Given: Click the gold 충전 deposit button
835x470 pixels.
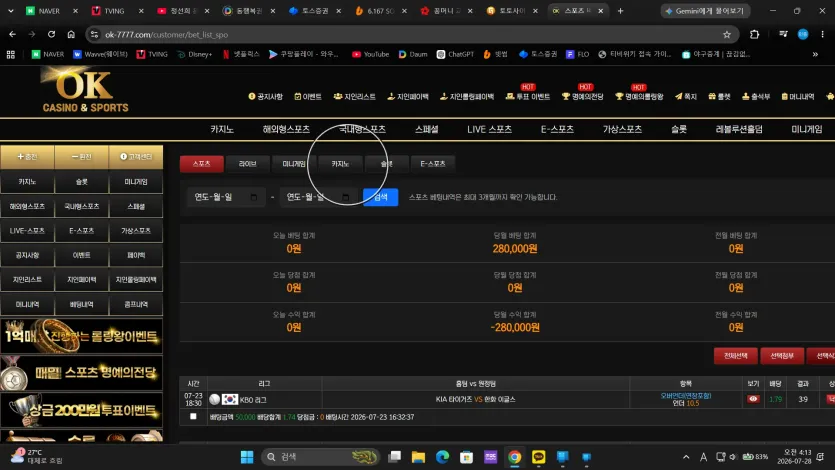Looking at the screenshot, I should coord(27,156).
